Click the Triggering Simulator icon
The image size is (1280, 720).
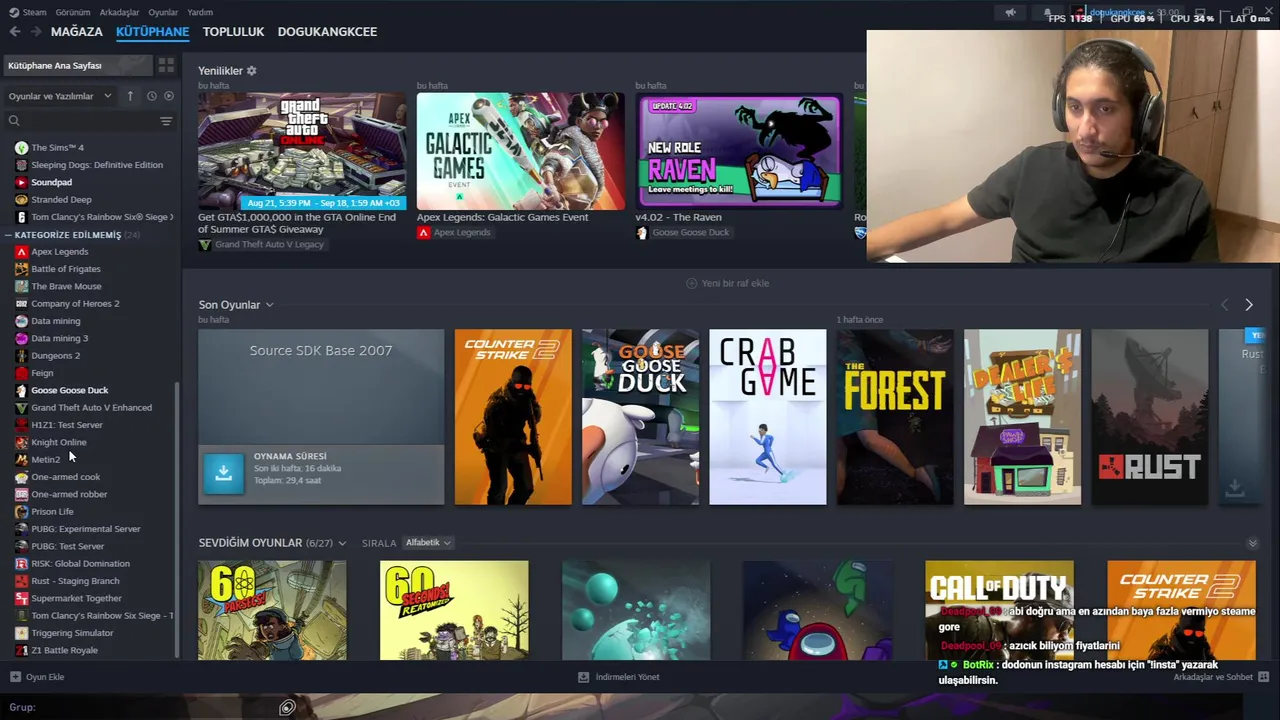21,633
